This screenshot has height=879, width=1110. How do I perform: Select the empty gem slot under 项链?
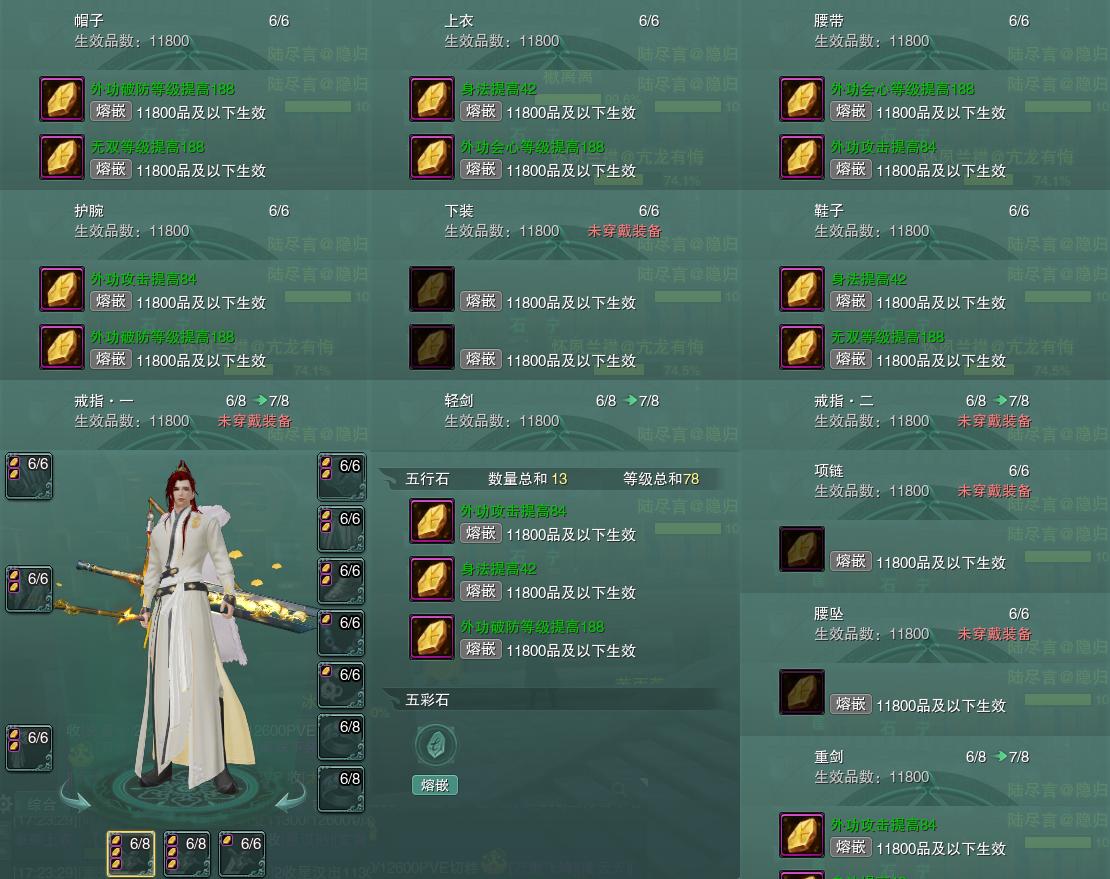(x=802, y=549)
